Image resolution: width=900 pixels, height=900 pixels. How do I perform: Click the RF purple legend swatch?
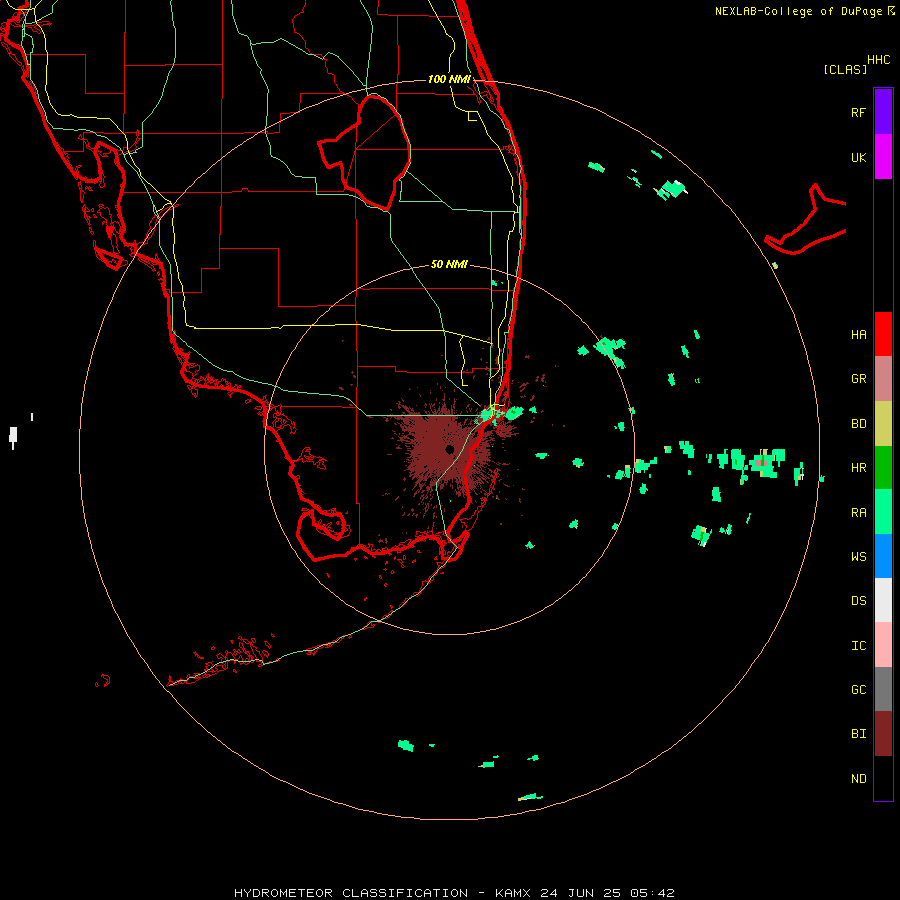(x=883, y=112)
